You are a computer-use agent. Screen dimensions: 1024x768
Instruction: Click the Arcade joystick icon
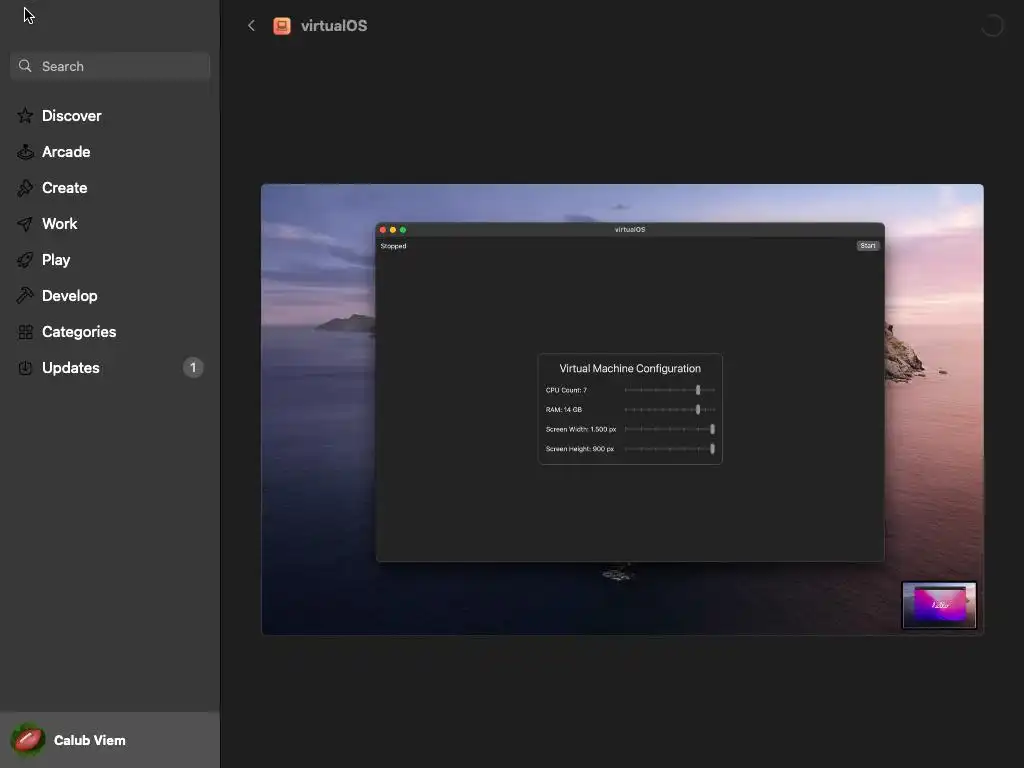(25, 152)
